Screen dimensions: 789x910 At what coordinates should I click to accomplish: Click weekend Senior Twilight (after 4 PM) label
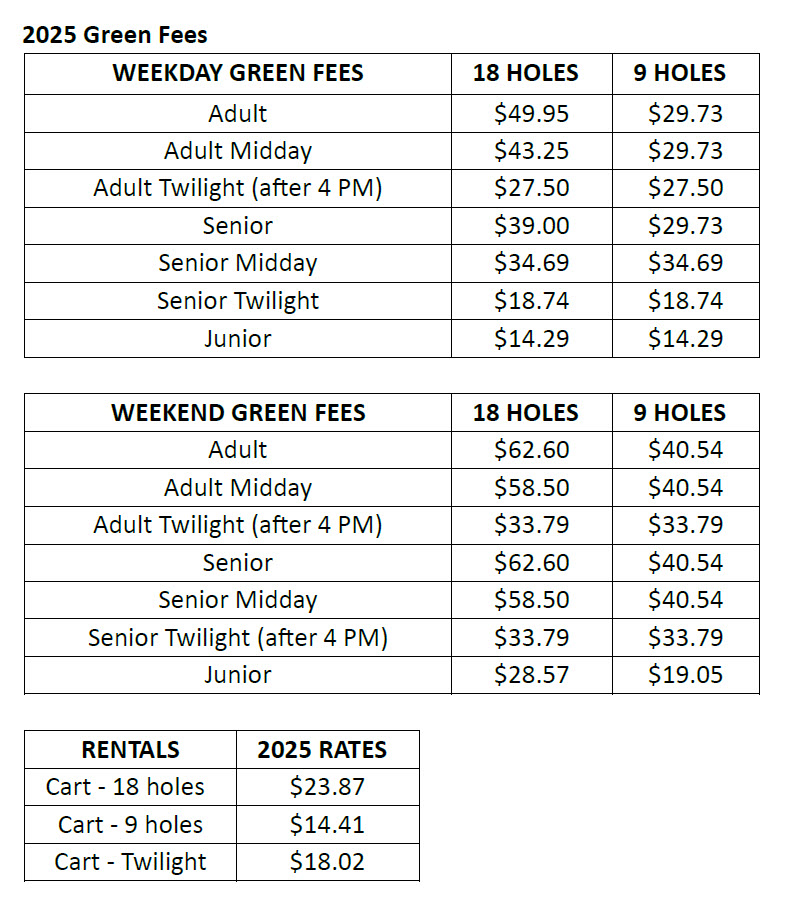click(x=238, y=638)
